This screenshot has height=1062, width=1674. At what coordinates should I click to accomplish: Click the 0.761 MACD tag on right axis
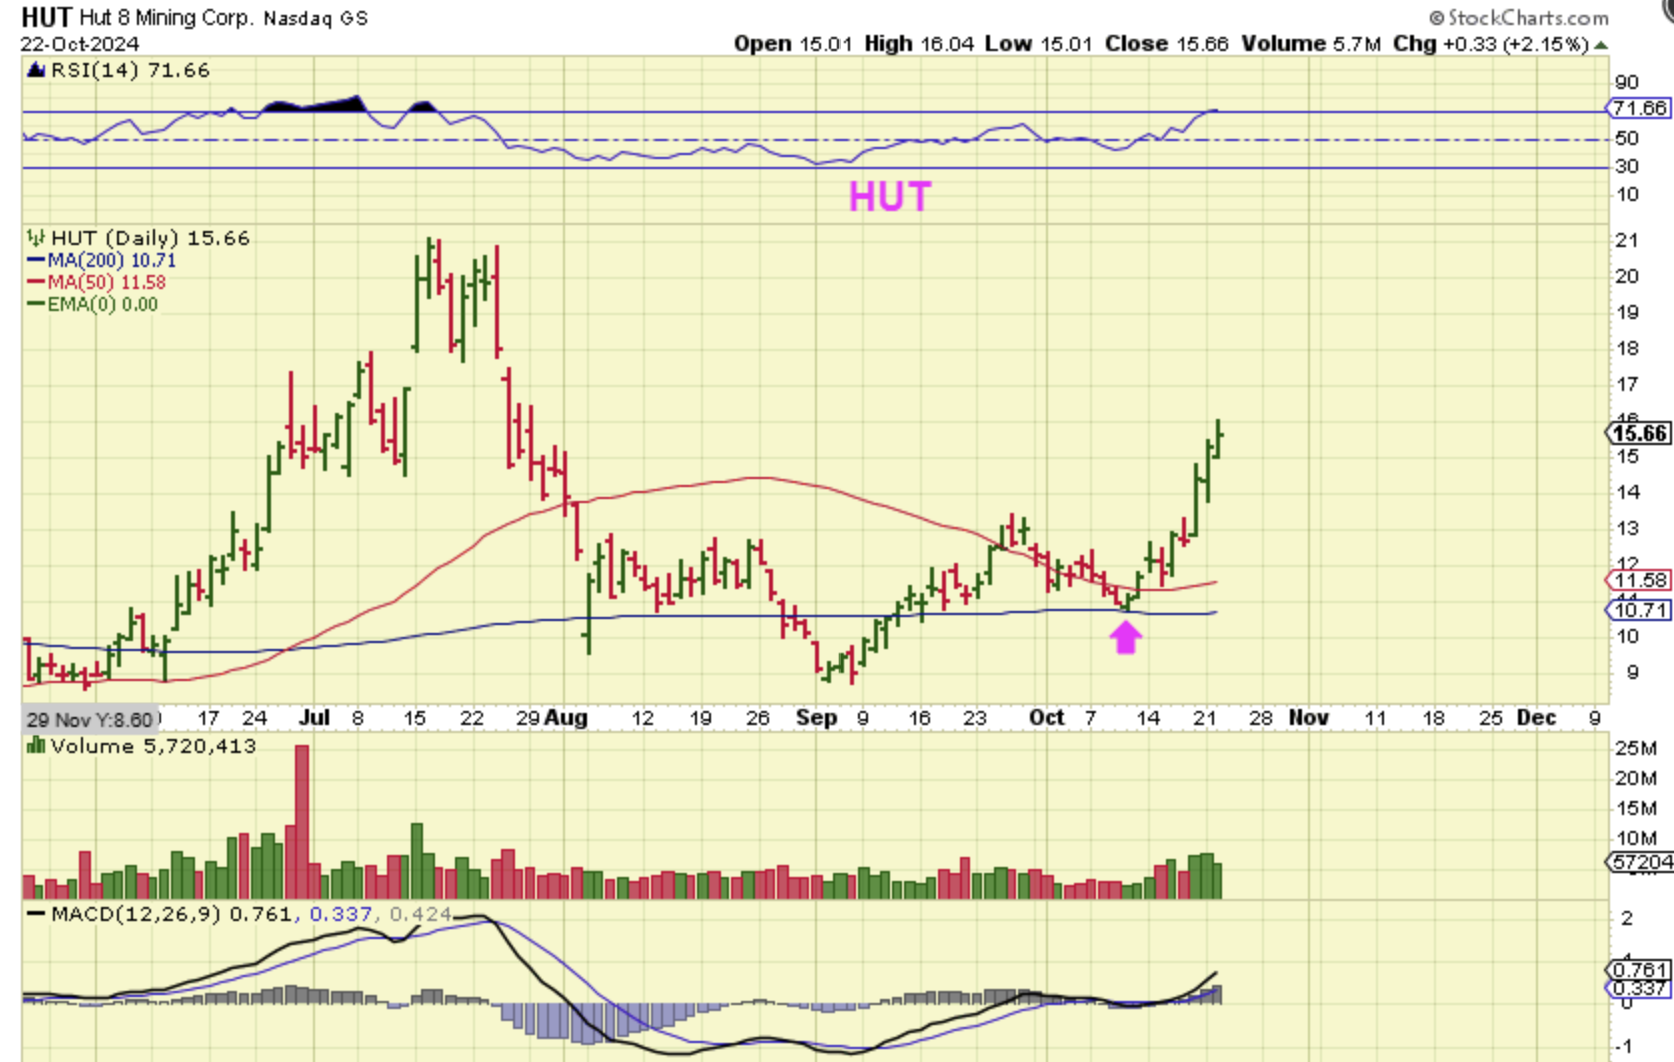click(x=1639, y=969)
